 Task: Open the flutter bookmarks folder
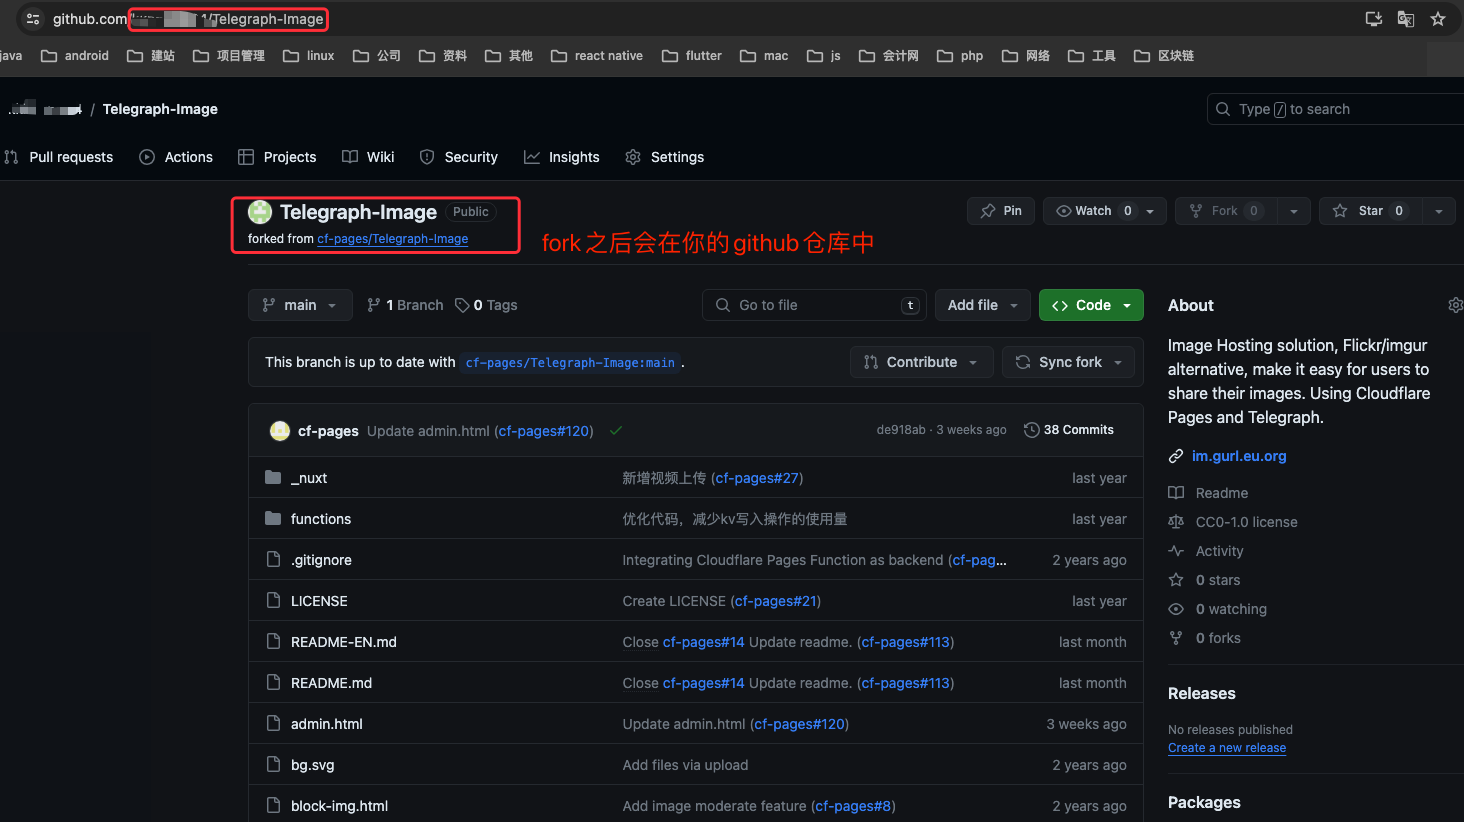tap(692, 56)
